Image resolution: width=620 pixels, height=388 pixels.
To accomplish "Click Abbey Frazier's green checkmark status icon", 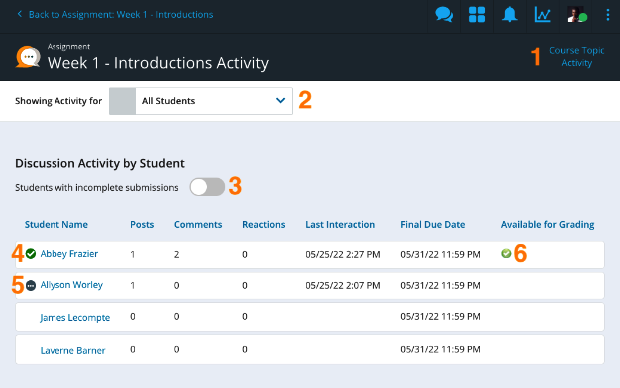I will click(x=31, y=254).
